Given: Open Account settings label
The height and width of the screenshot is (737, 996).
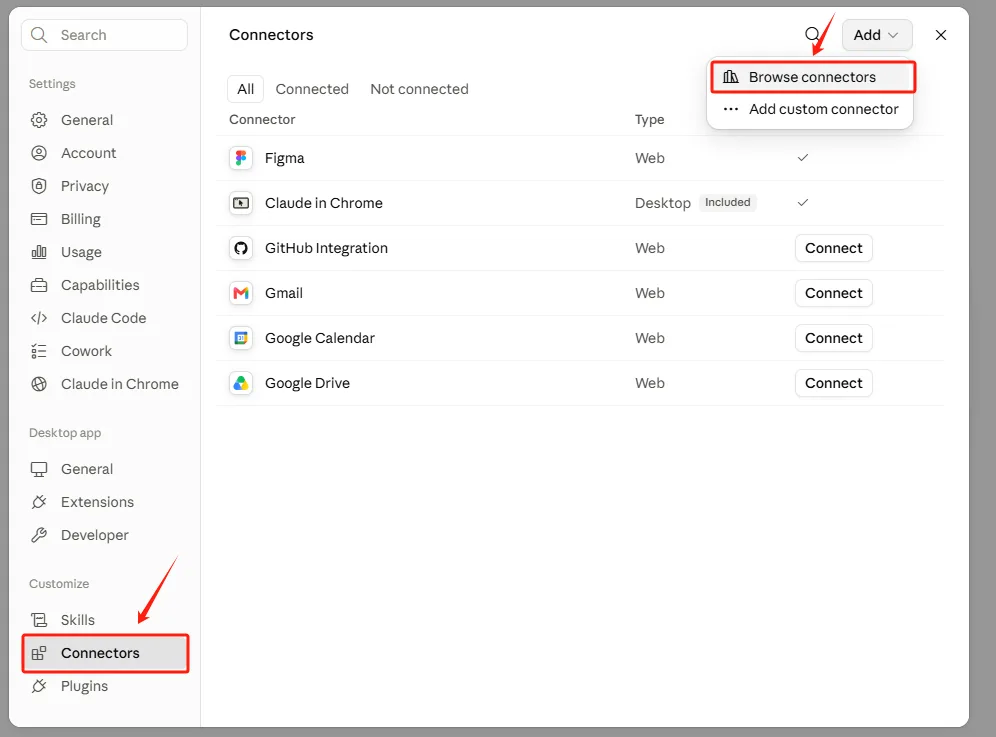Looking at the screenshot, I should click(x=88, y=153).
